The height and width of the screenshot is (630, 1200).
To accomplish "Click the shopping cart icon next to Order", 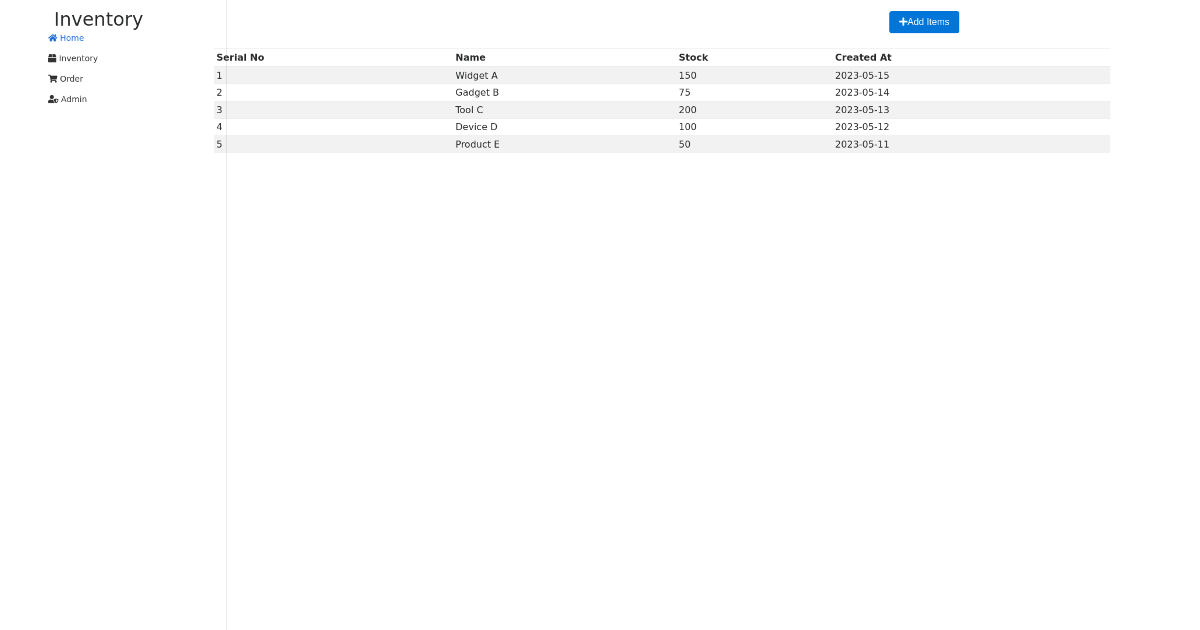I will click(x=52, y=78).
